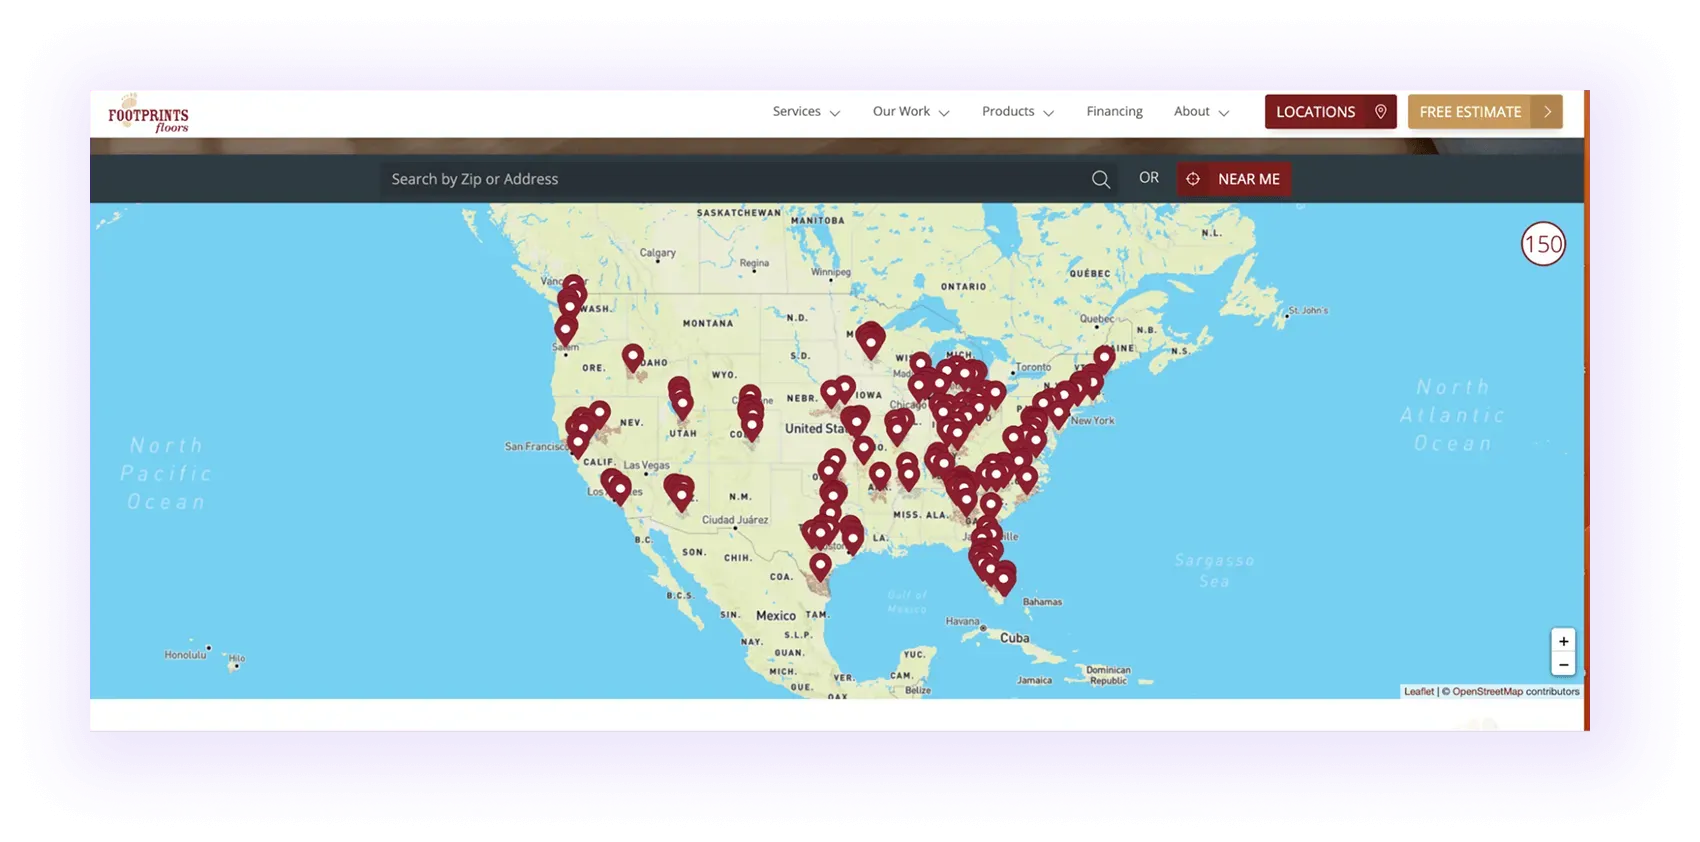
Task: Click the FREE ESTIMATE button
Action: (x=1485, y=112)
